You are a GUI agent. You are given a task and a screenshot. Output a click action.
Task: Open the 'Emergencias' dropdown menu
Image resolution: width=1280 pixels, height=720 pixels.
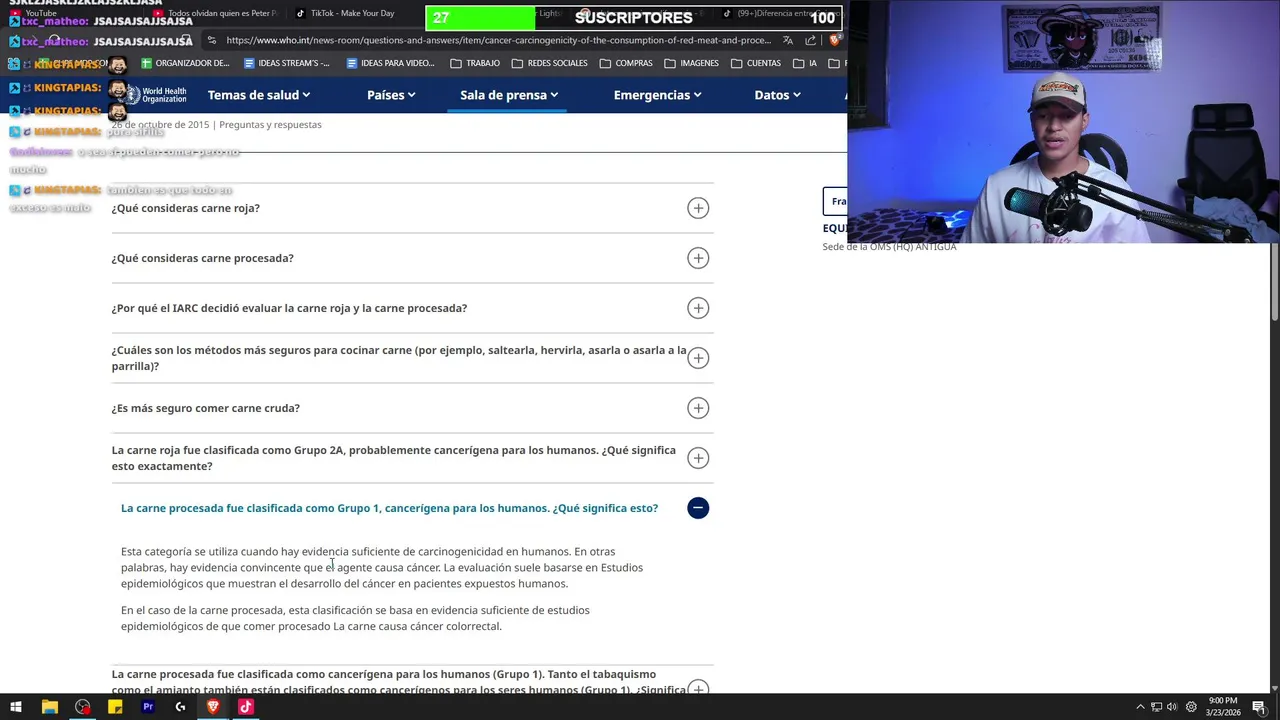[x=657, y=95]
